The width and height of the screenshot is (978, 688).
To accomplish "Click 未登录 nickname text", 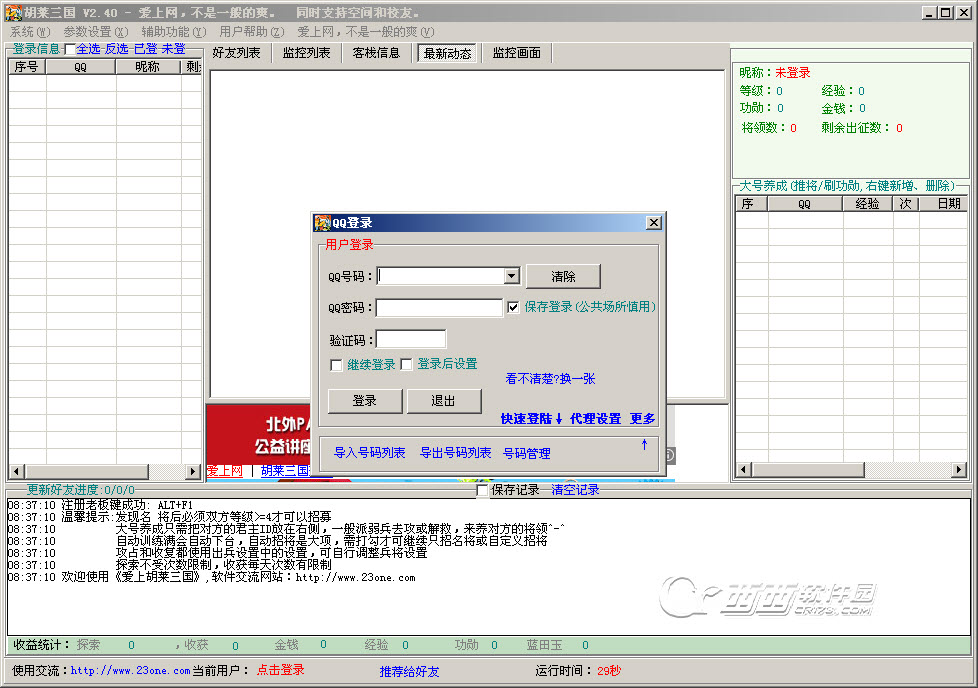I will (792, 73).
